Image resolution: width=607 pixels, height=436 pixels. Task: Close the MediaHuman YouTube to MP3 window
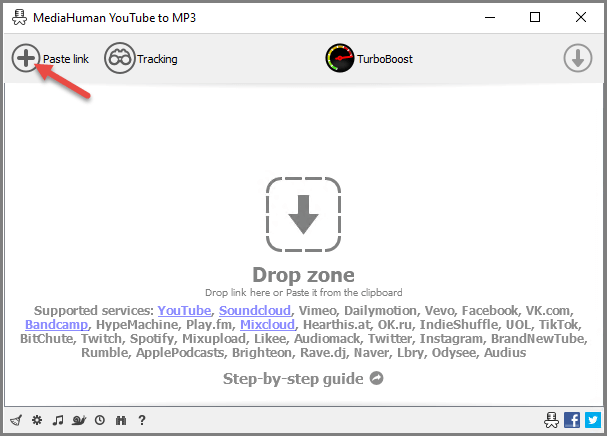coord(581,17)
